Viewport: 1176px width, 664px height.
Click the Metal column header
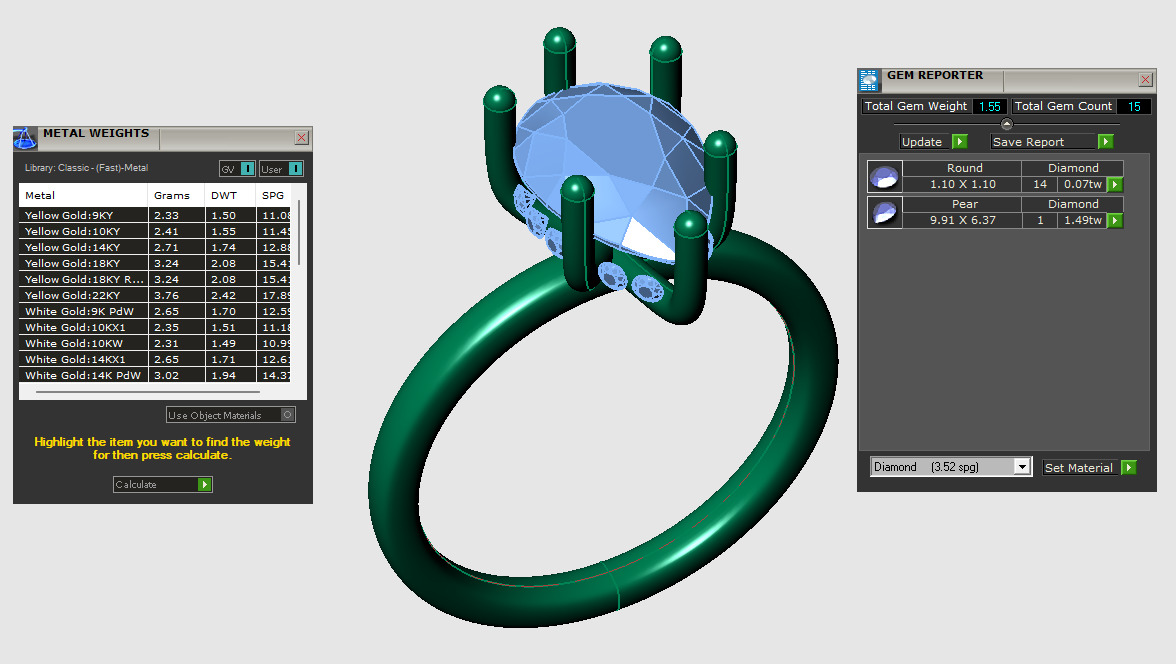[83, 195]
